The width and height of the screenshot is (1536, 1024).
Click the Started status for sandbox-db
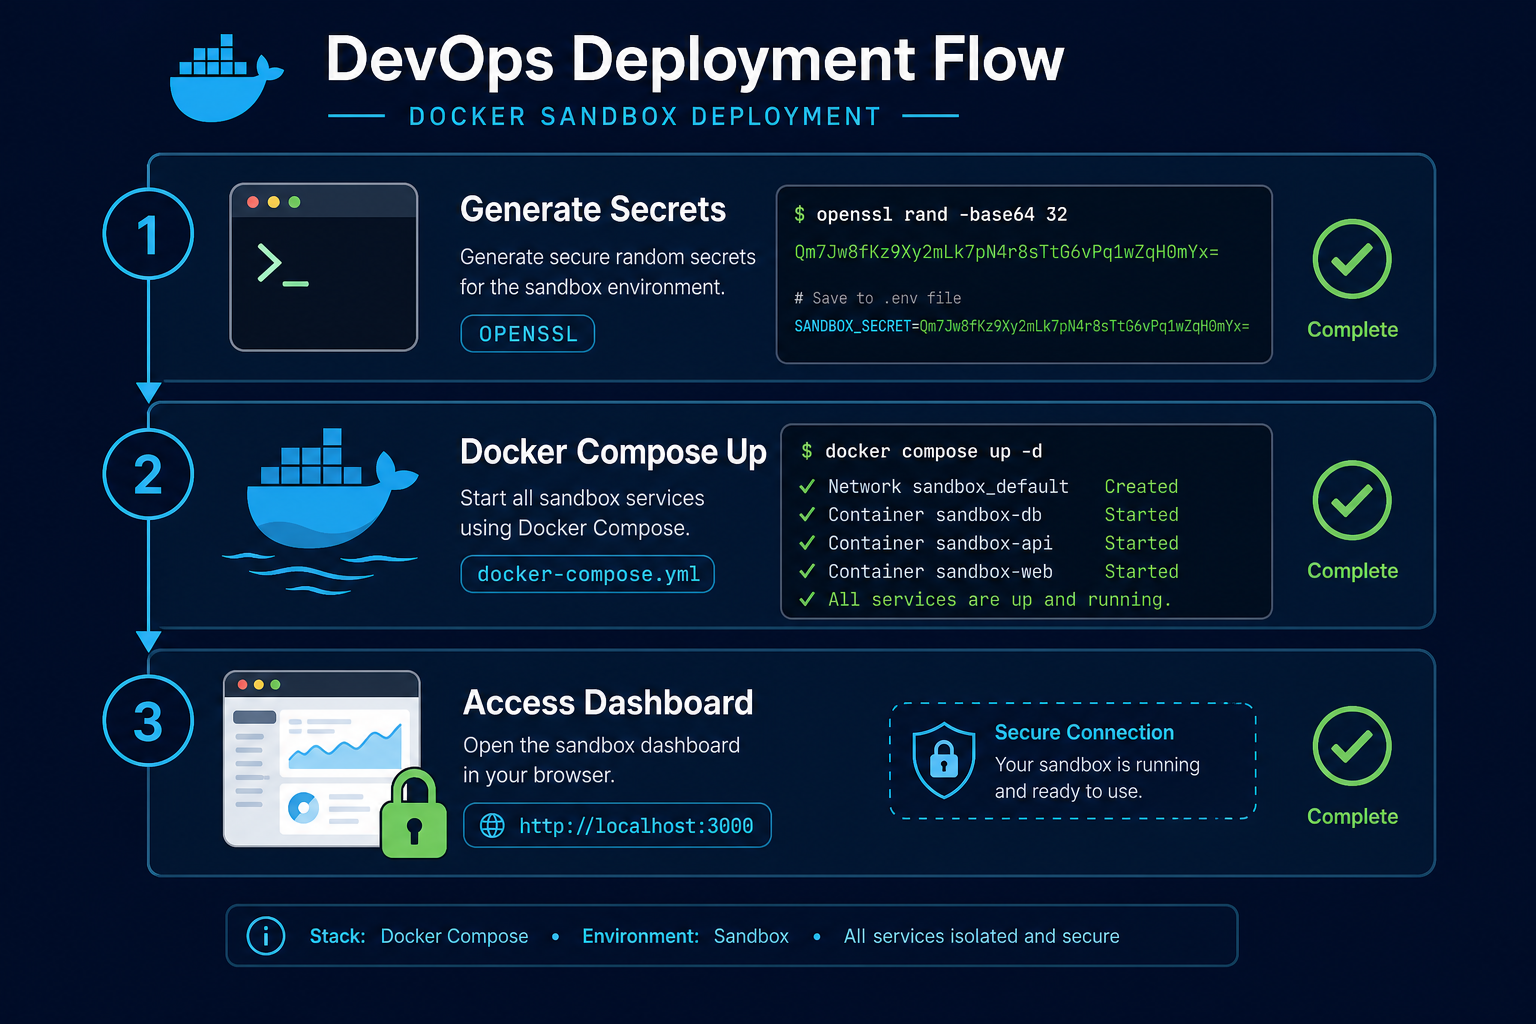pos(1141,515)
